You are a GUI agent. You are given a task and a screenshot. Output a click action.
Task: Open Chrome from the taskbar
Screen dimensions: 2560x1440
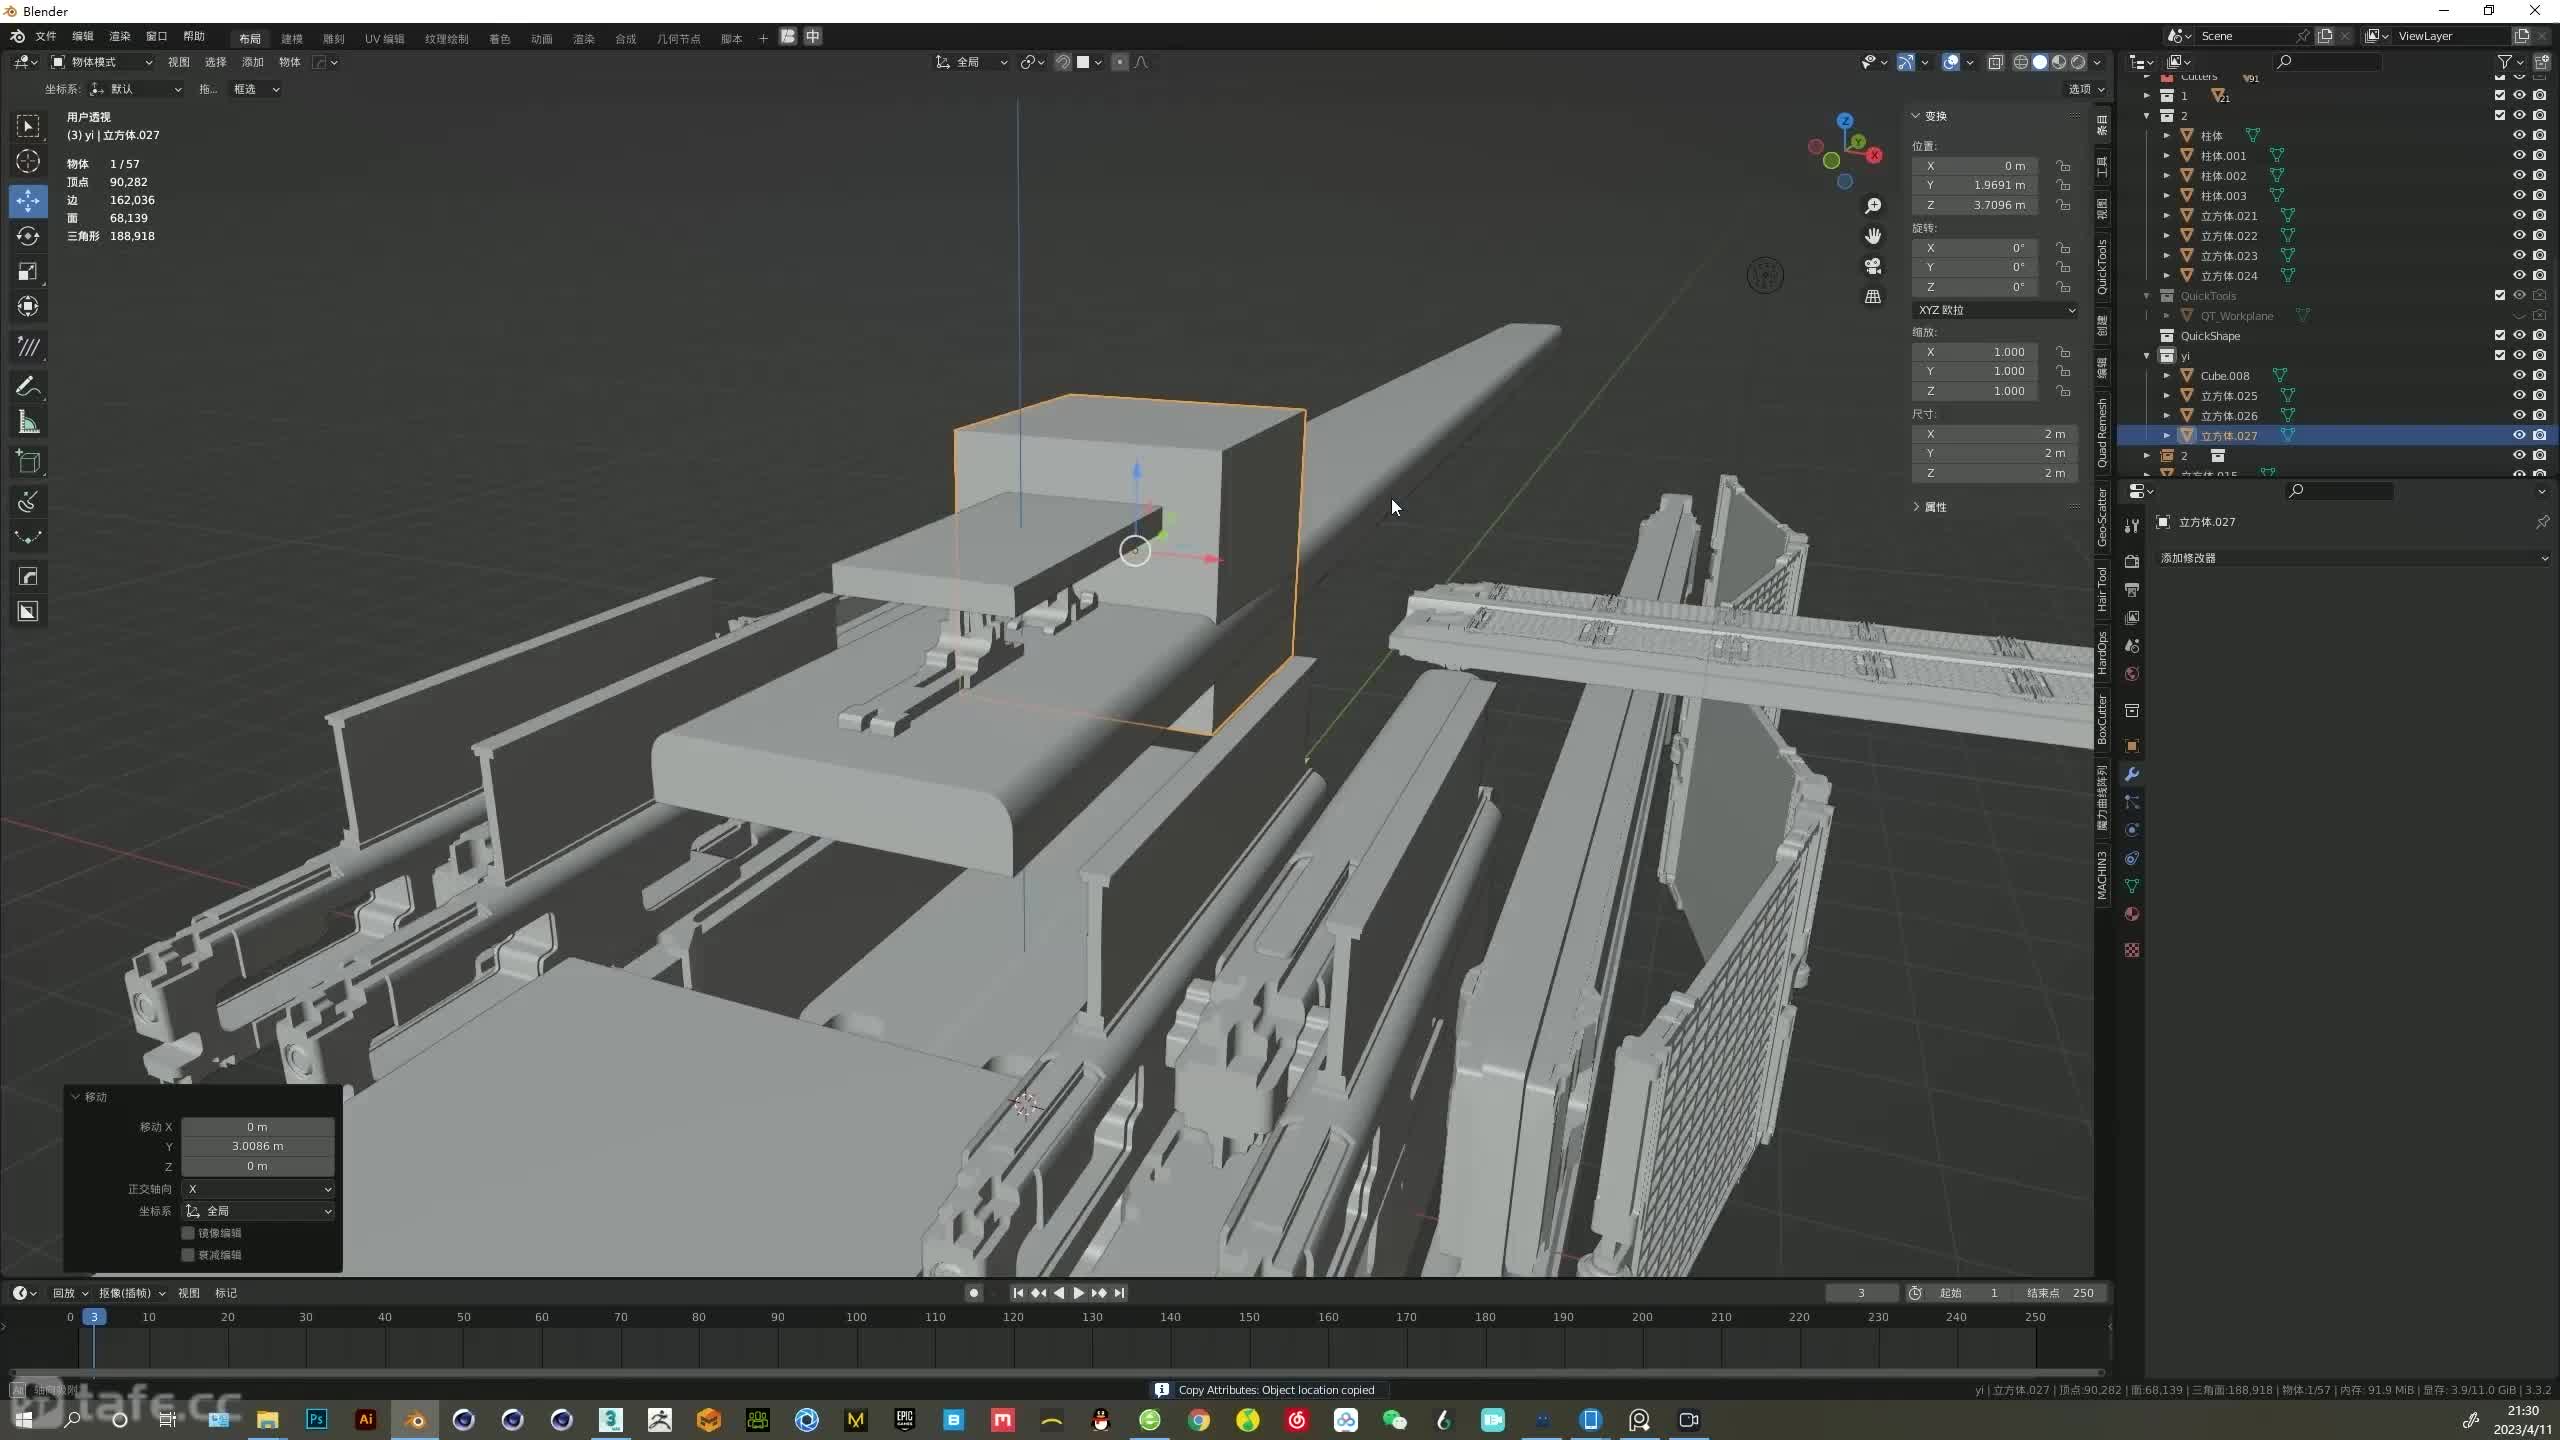tap(1199, 1420)
